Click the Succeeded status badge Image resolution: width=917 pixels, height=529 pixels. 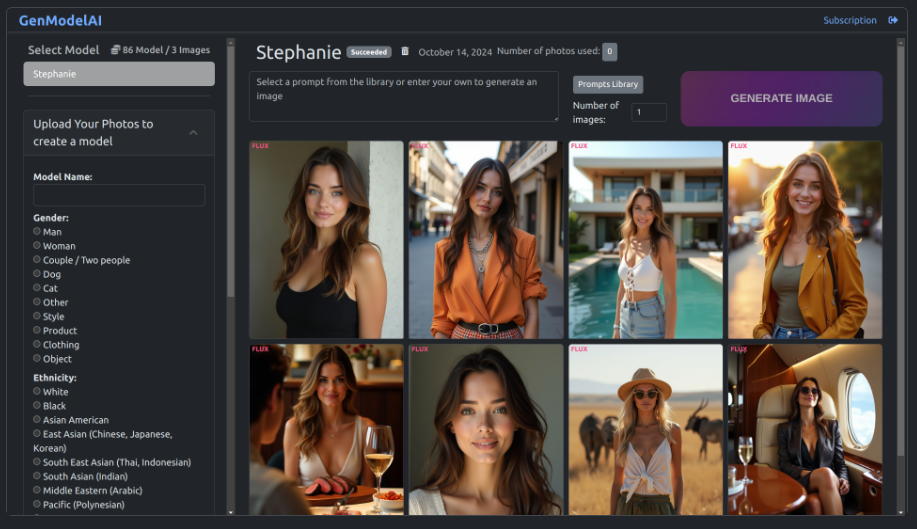point(369,52)
